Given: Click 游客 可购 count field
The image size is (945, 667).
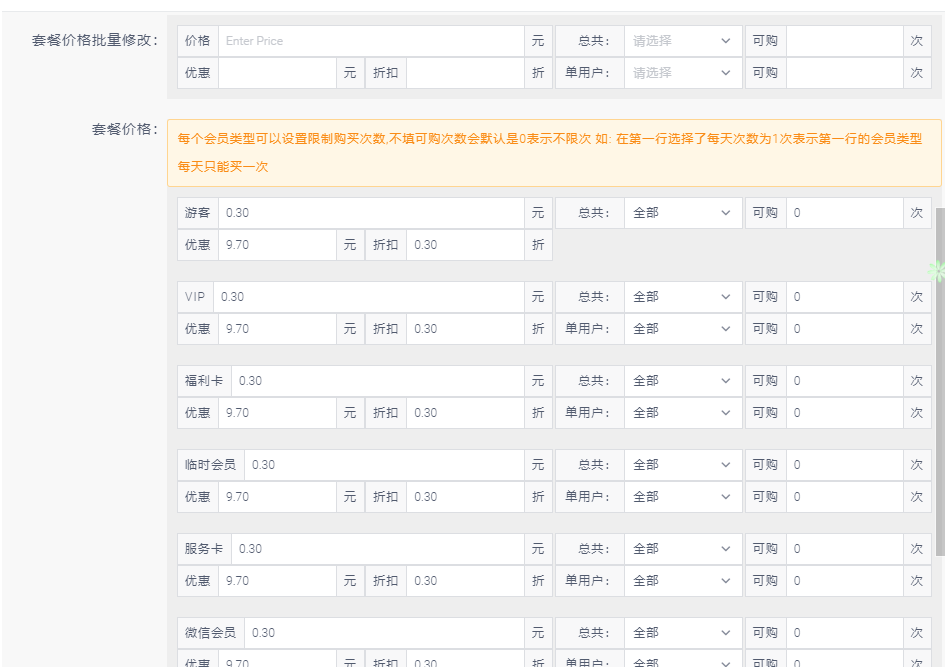Looking at the screenshot, I should [x=845, y=213].
